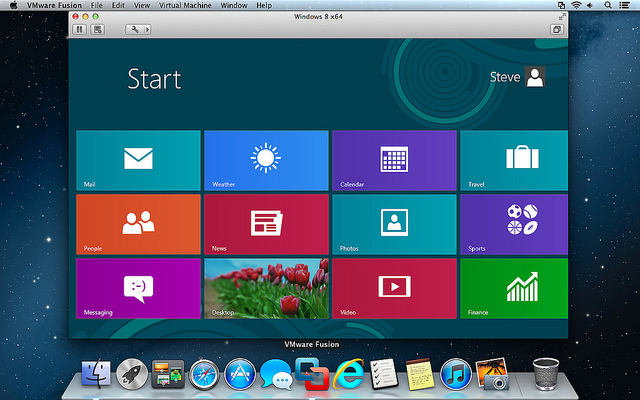The height and width of the screenshot is (400, 640).
Task: Open the View menu
Action: 142,6
